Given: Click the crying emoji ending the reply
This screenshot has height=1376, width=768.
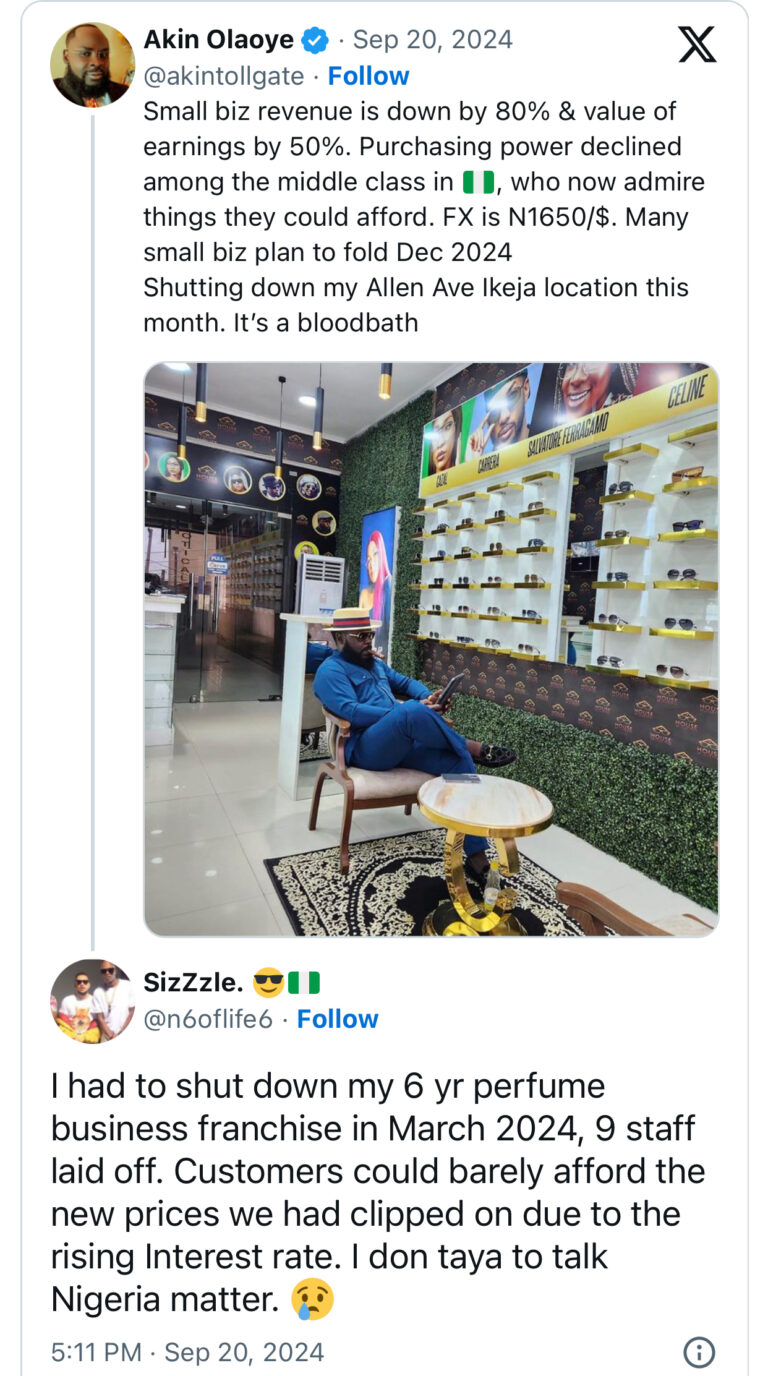Looking at the screenshot, I should pyautogui.click(x=312, y=1299).
